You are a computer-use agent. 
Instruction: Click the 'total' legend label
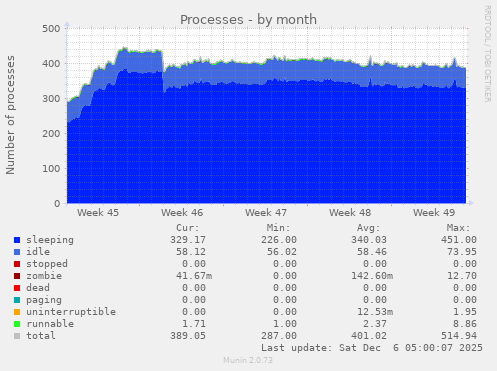point(41,336)
